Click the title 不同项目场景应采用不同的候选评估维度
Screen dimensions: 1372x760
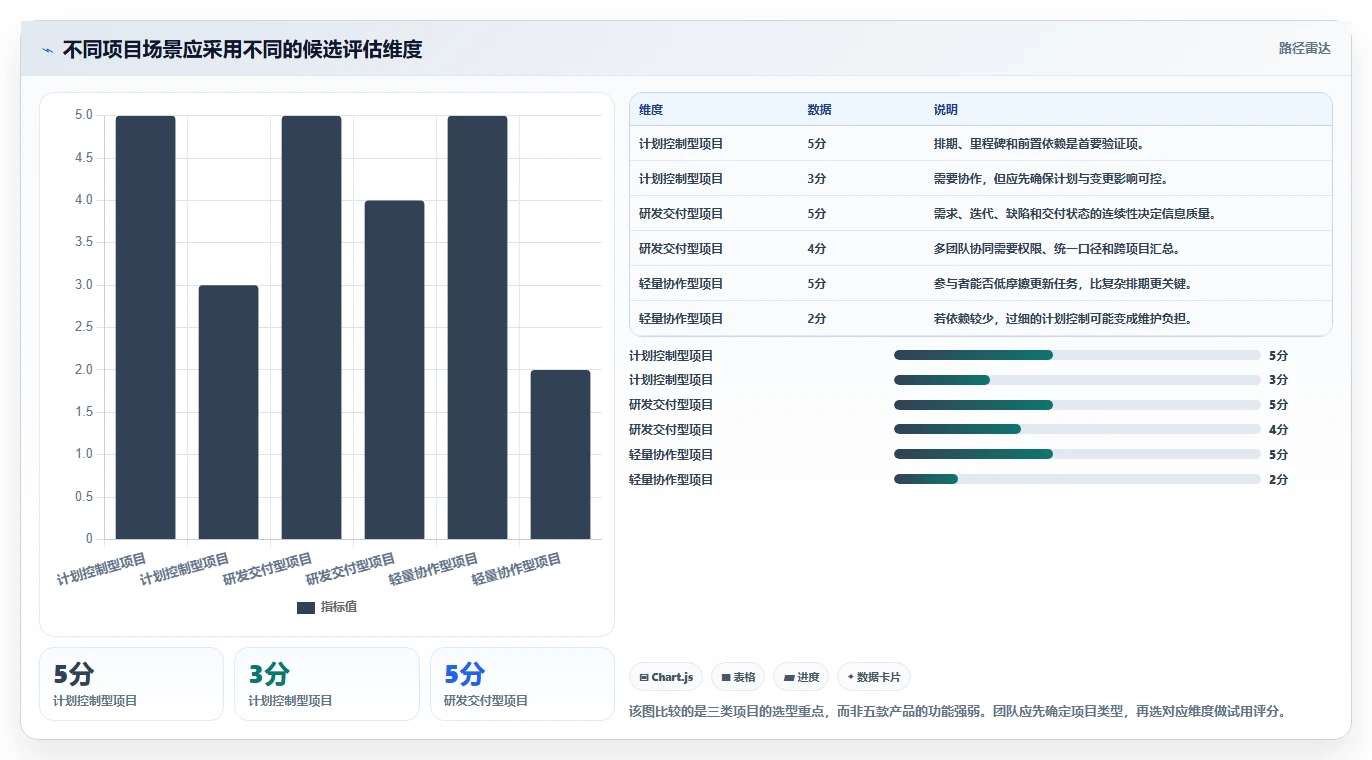242,49
